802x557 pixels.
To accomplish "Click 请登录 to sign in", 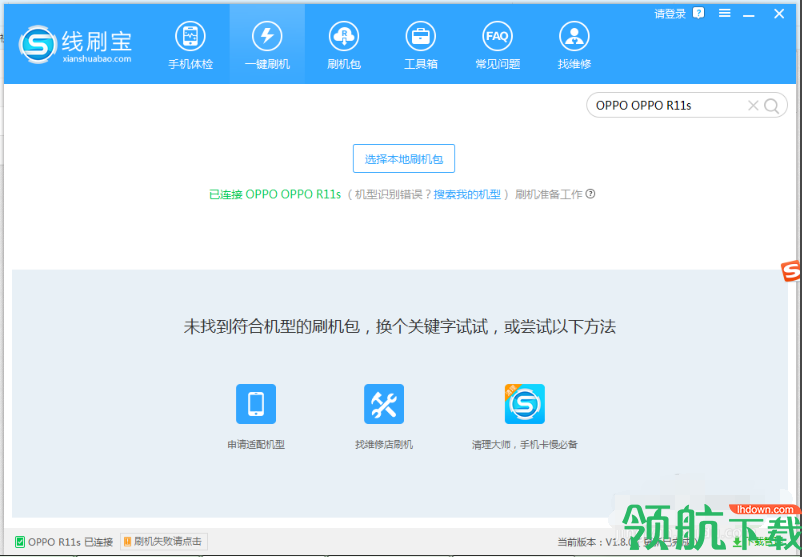I will 670,14.
